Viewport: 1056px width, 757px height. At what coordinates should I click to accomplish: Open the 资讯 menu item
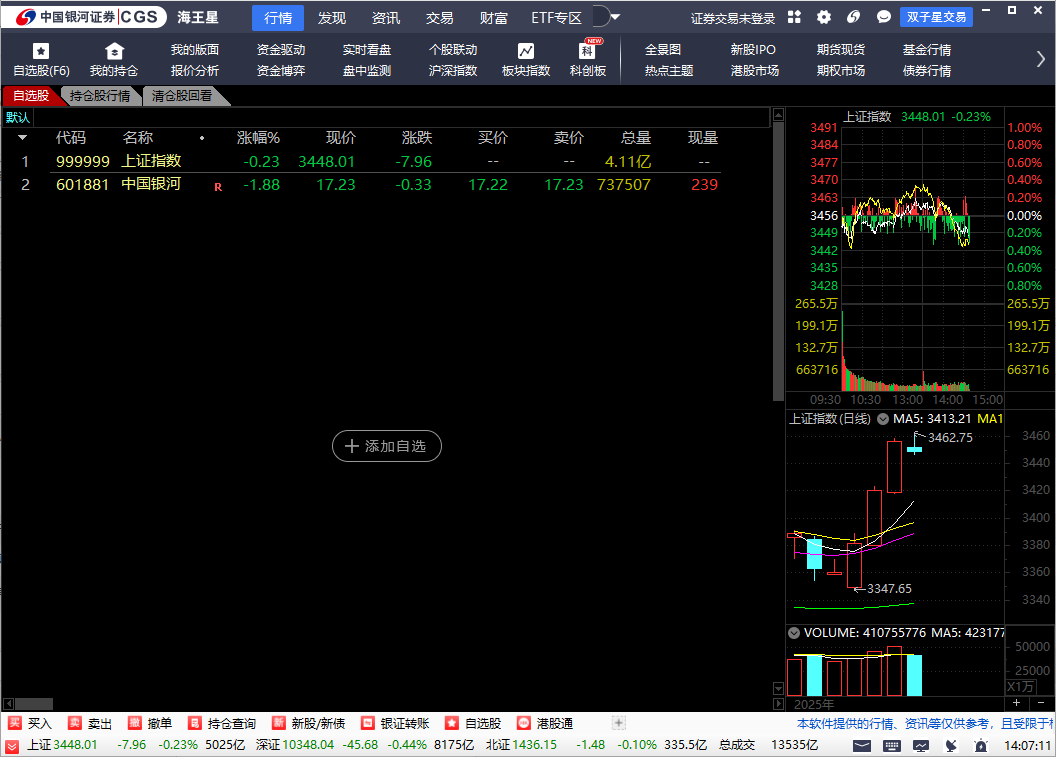tap(386, 17)
